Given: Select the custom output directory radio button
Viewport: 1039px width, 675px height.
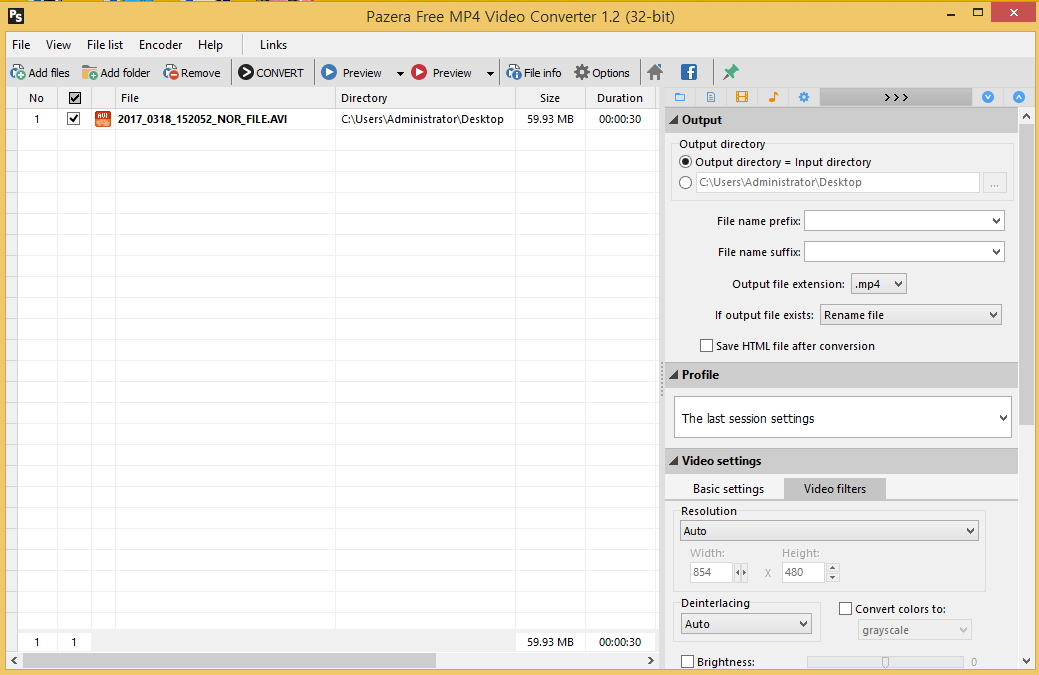Looking at the screenshot, I should pyautogui.click(x=685, y=183).
